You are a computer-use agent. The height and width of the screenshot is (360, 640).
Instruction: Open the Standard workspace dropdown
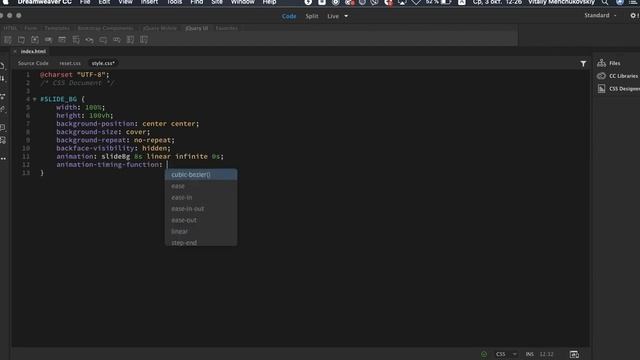(x=600, y=16)
